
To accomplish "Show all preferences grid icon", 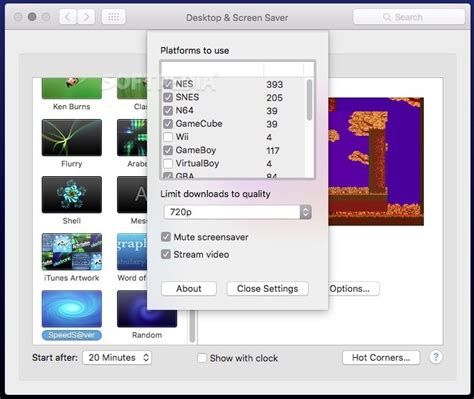I will [113, 17].
